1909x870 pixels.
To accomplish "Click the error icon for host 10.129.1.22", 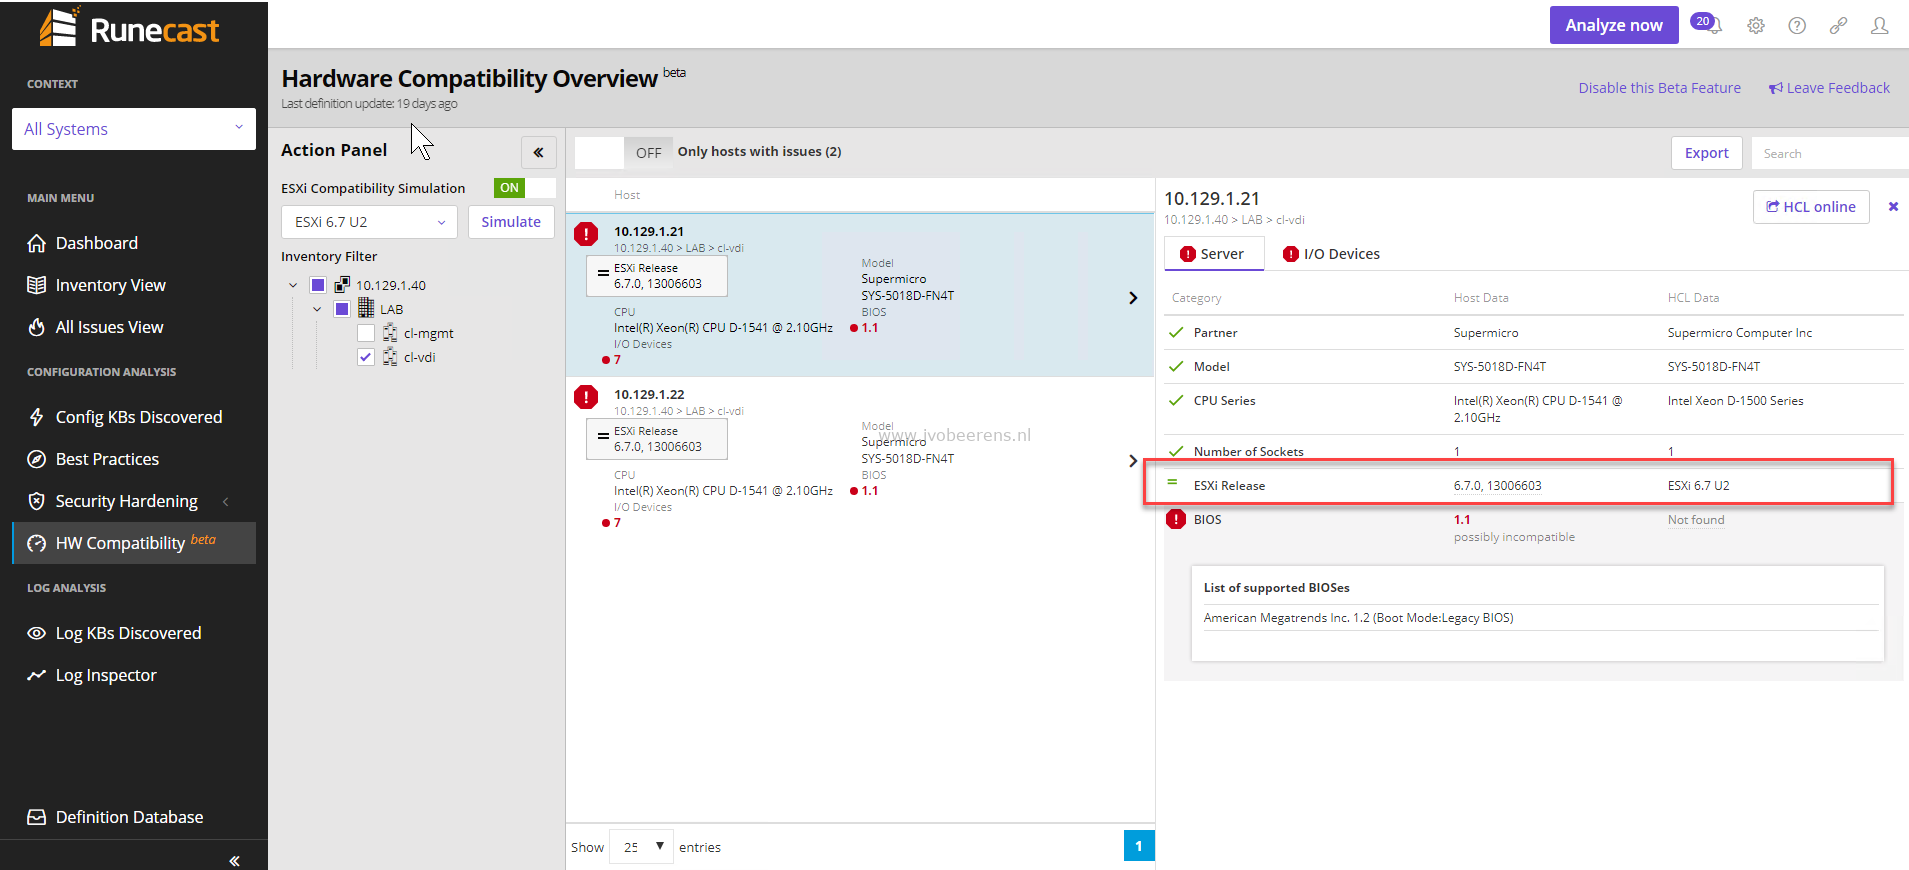I will click(x=586, y=397).
